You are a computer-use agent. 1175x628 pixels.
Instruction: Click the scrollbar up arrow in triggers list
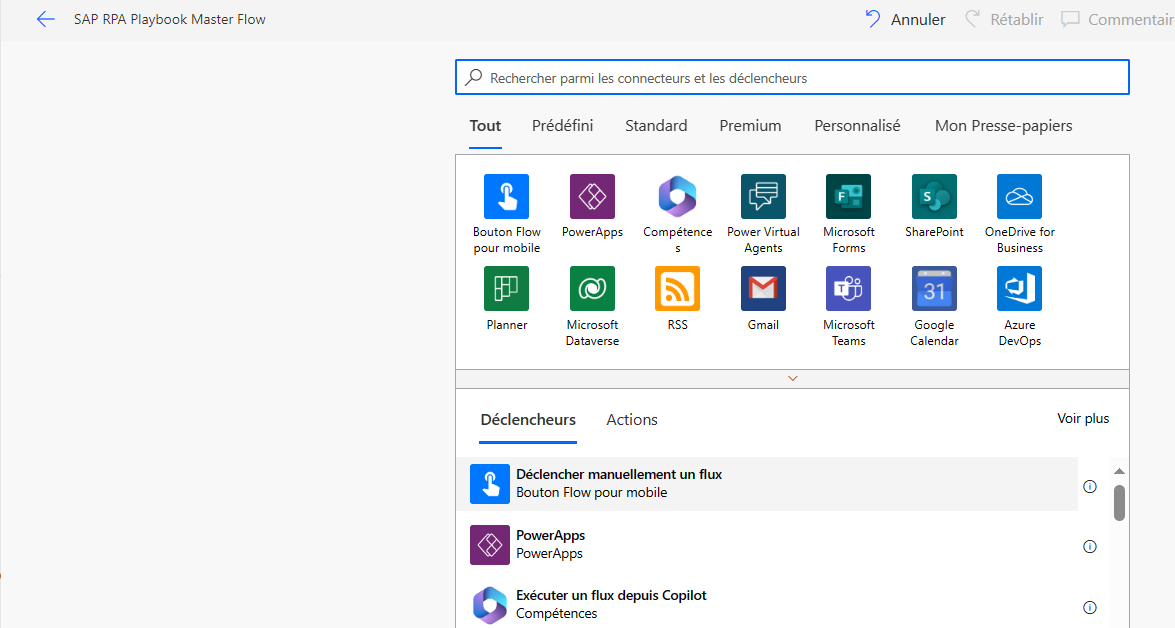[1119, 471]
